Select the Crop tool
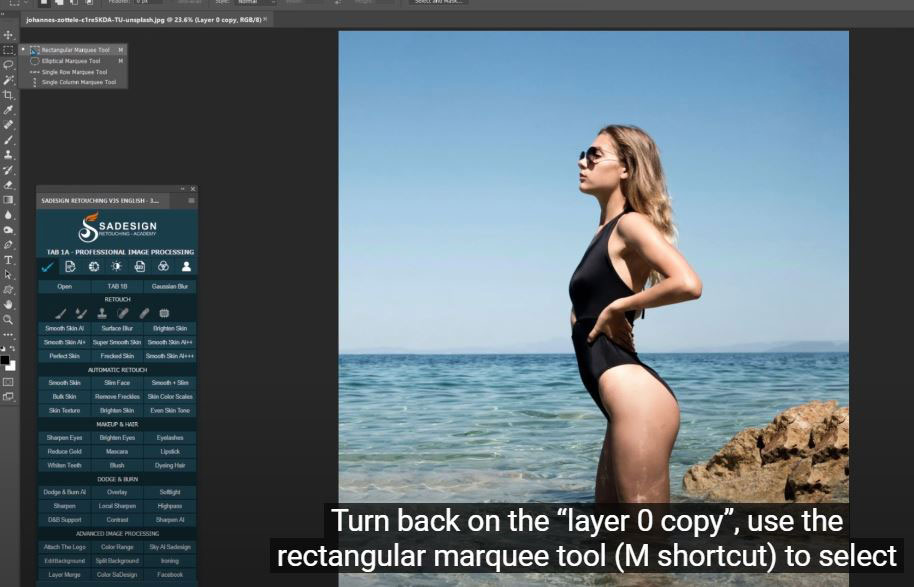 [8, 94]
